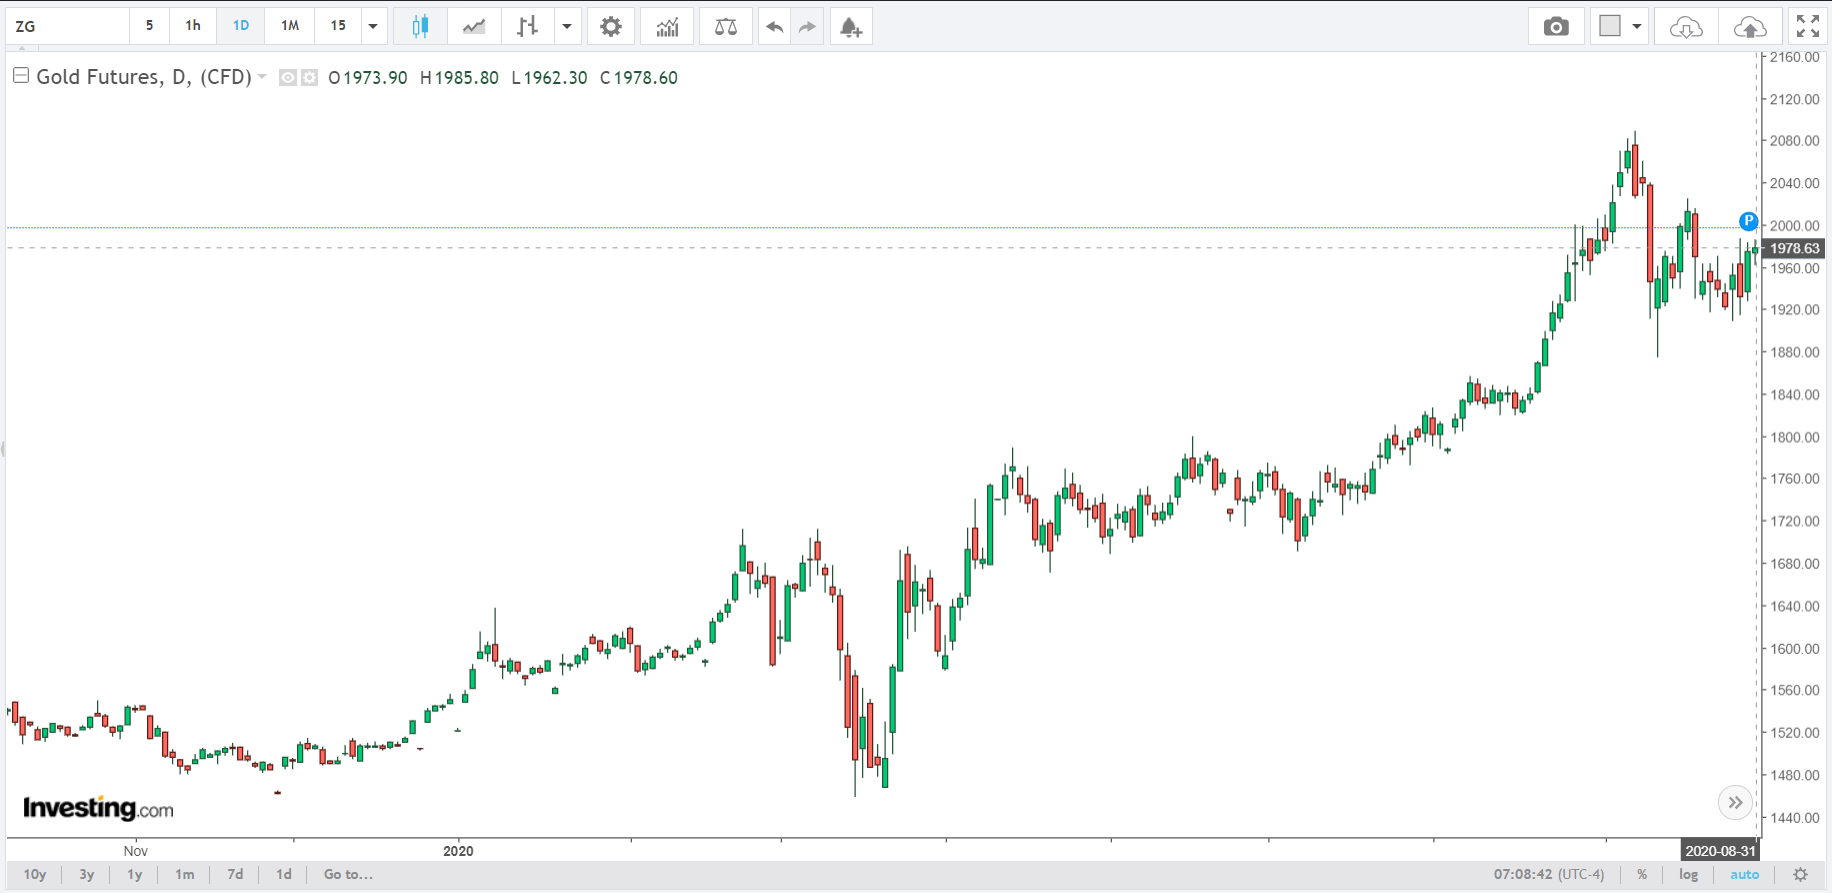Click the blue P price line marker
The width and height of the screenshot is (1832, 893).
[1748, 221]
